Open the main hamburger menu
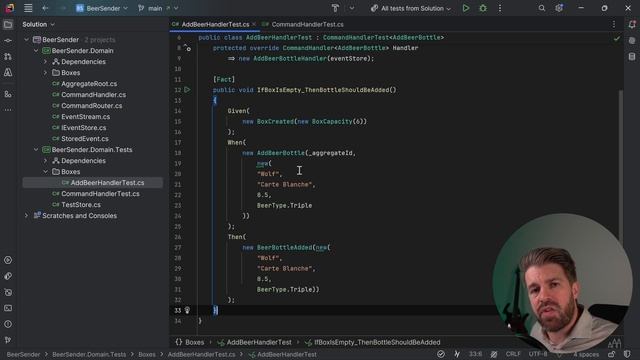640x360 pixels. point(28,8)
